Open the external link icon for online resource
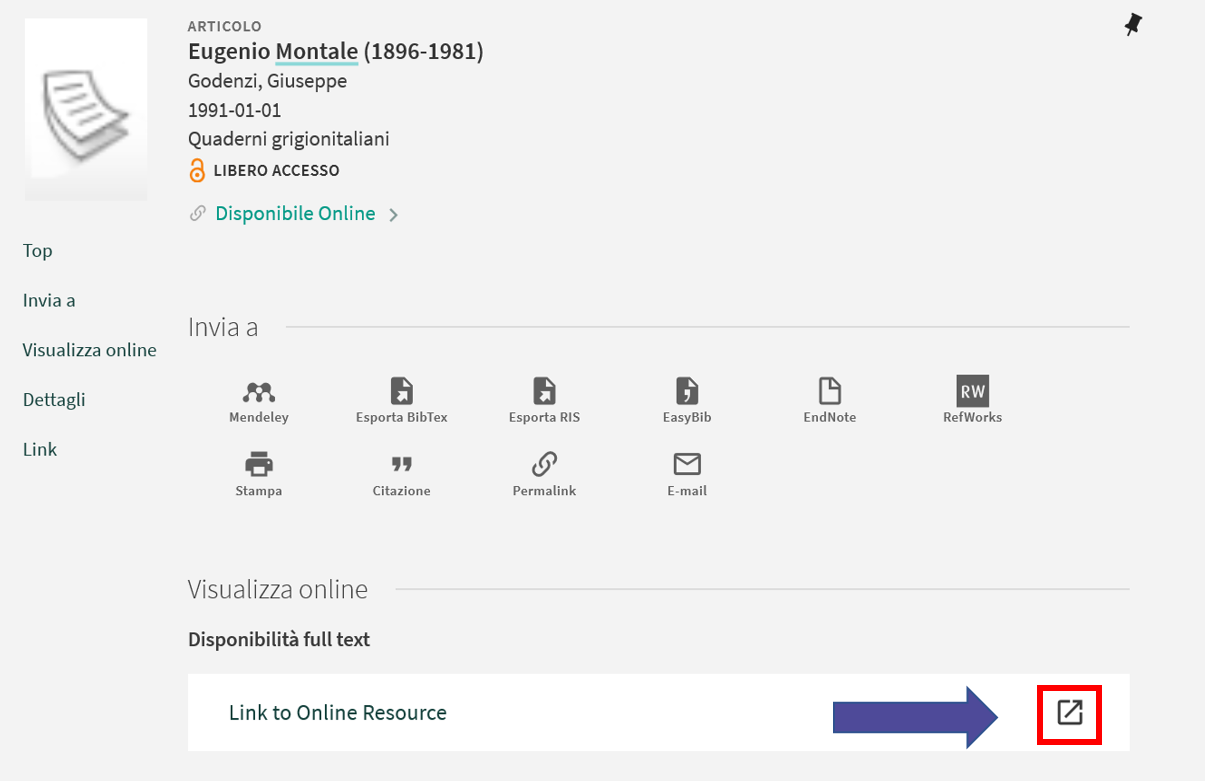Screen dimensions: 1205x781 click(x=1069, y=713)
